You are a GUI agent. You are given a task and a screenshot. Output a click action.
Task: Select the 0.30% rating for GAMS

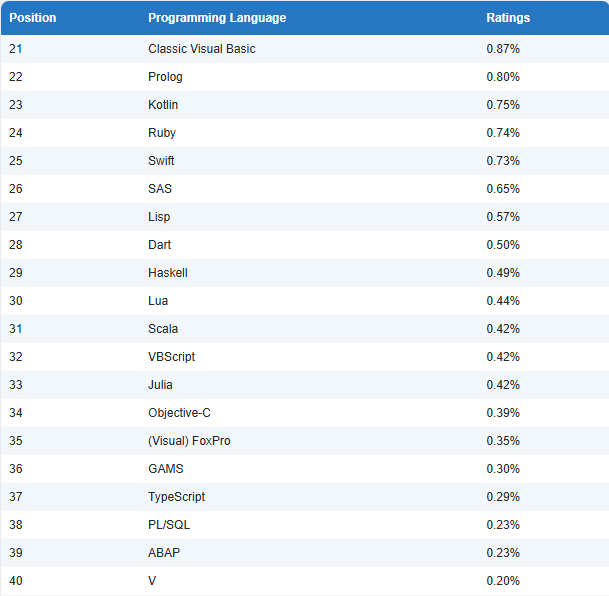click(503, 469)
